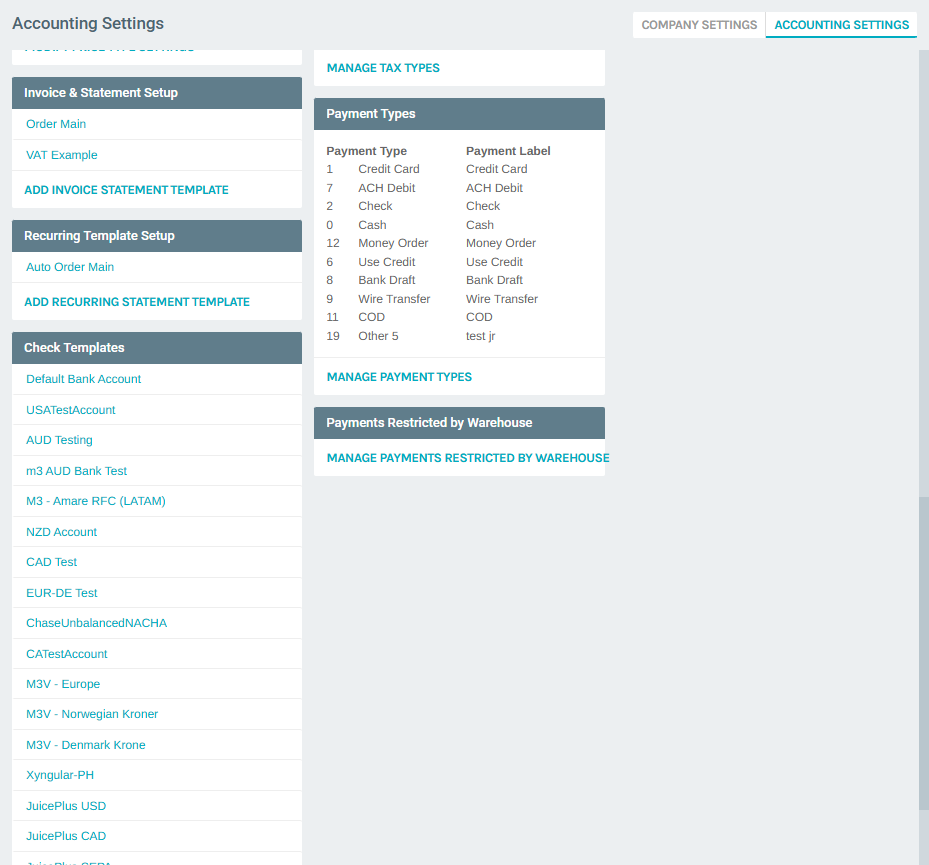Viewport: 929px width, 865px height.
Task: Click the Use Credit payment type text
Action: pyautogui.click(x=386, y=262)
